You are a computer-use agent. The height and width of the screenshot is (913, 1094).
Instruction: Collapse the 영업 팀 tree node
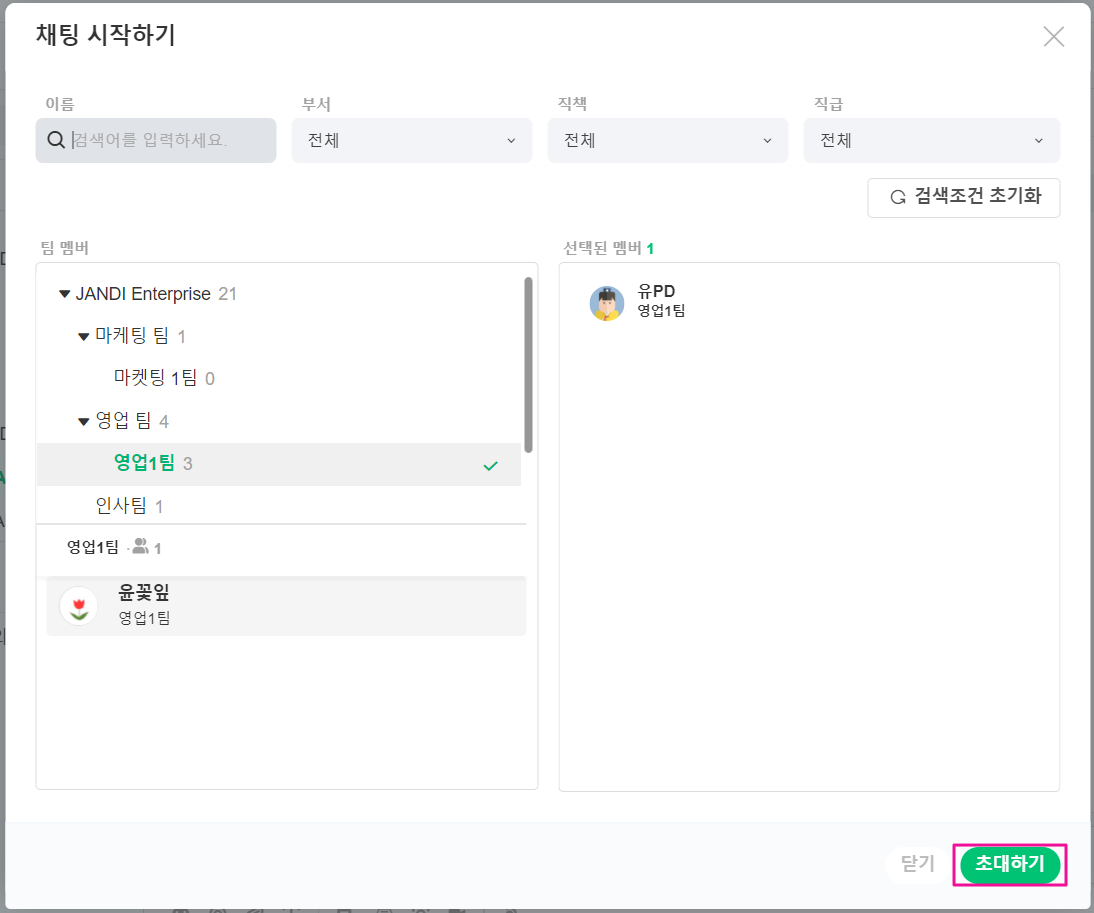(84, 422)
